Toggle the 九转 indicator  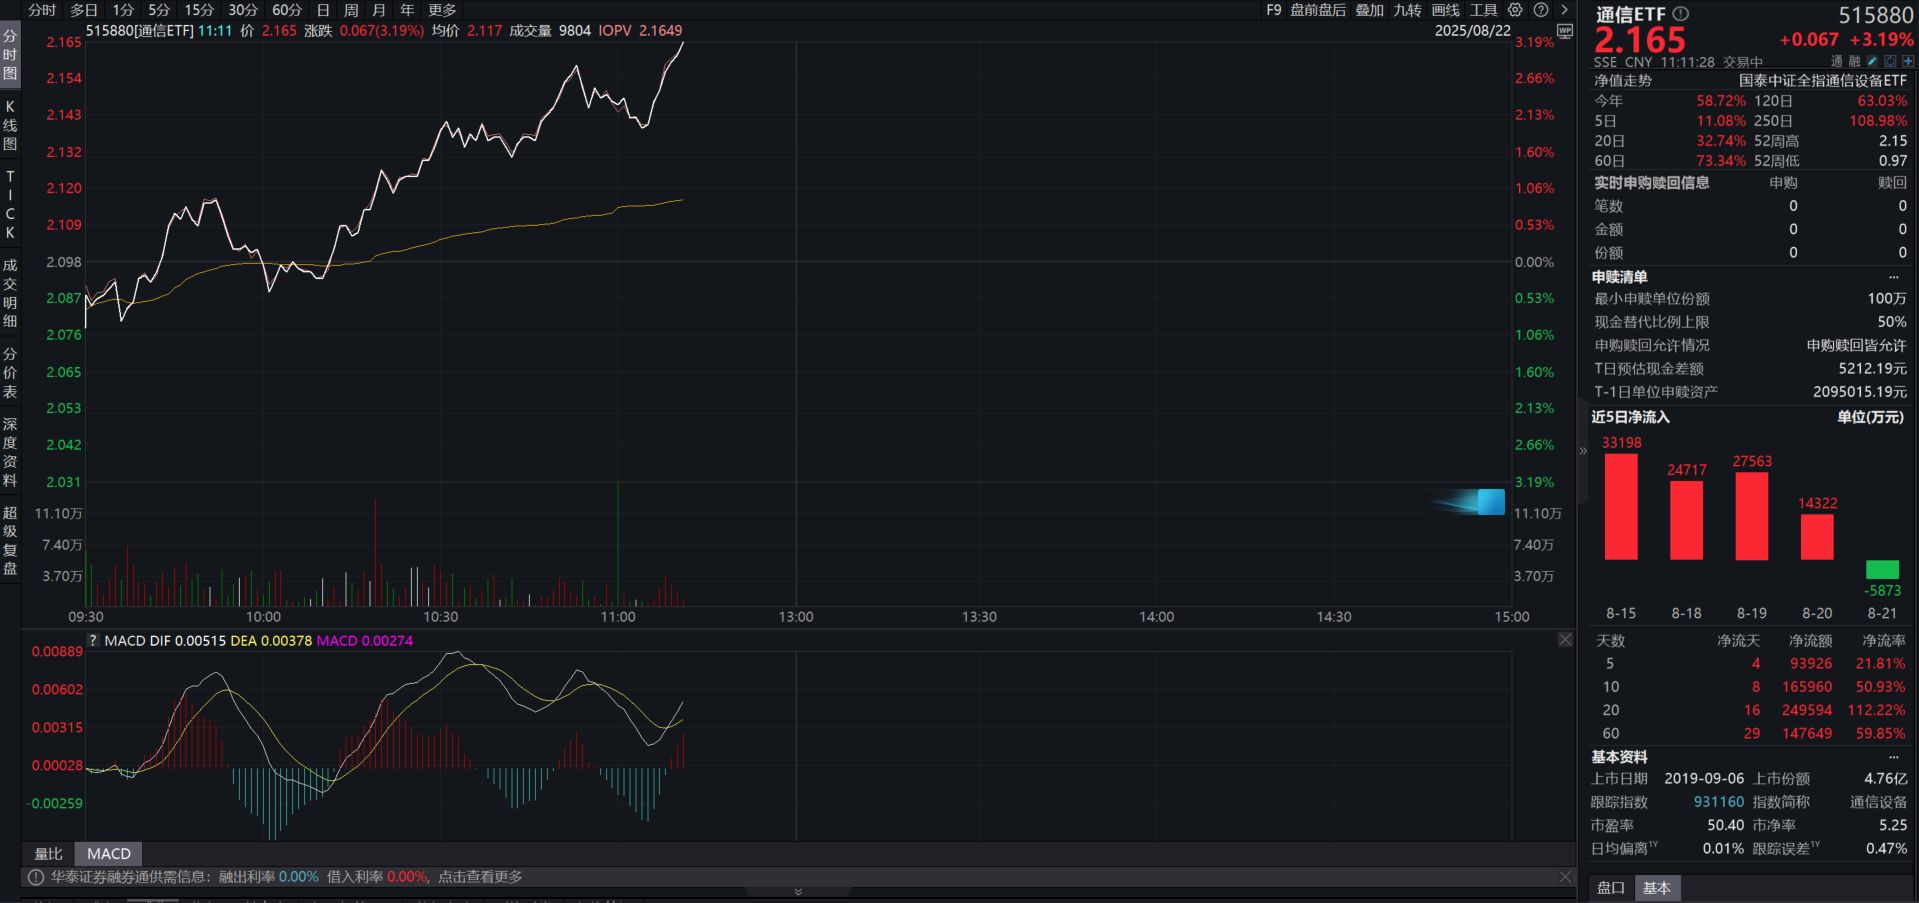(x=1407, y=10)
